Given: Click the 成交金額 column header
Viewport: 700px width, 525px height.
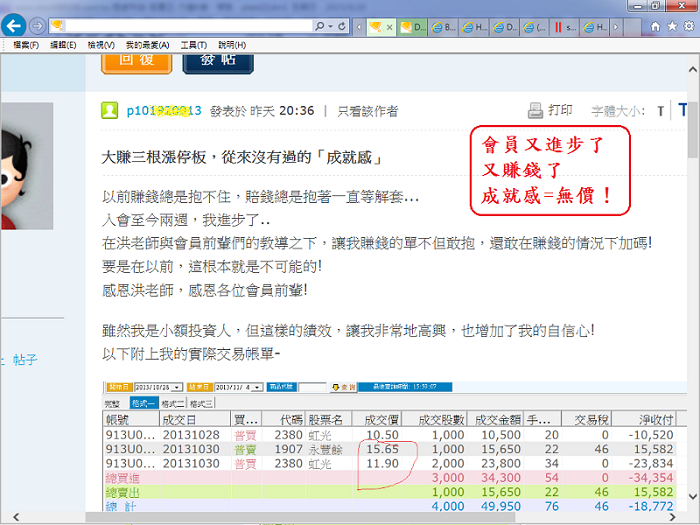Looking at the screenshot, I should tap(495, 420).
